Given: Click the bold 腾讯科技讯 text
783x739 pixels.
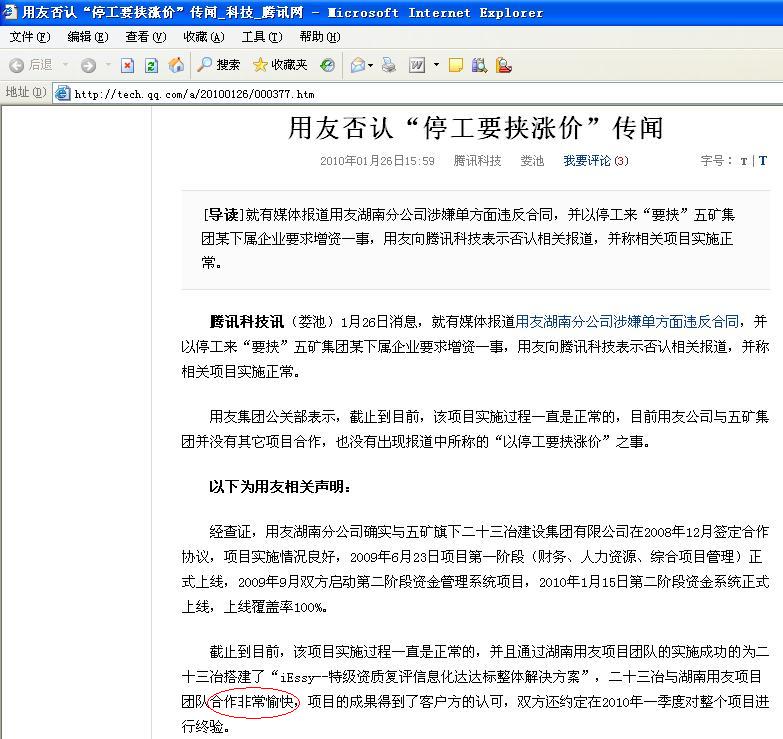Looking at the screenshot, I should click(246, 322).
